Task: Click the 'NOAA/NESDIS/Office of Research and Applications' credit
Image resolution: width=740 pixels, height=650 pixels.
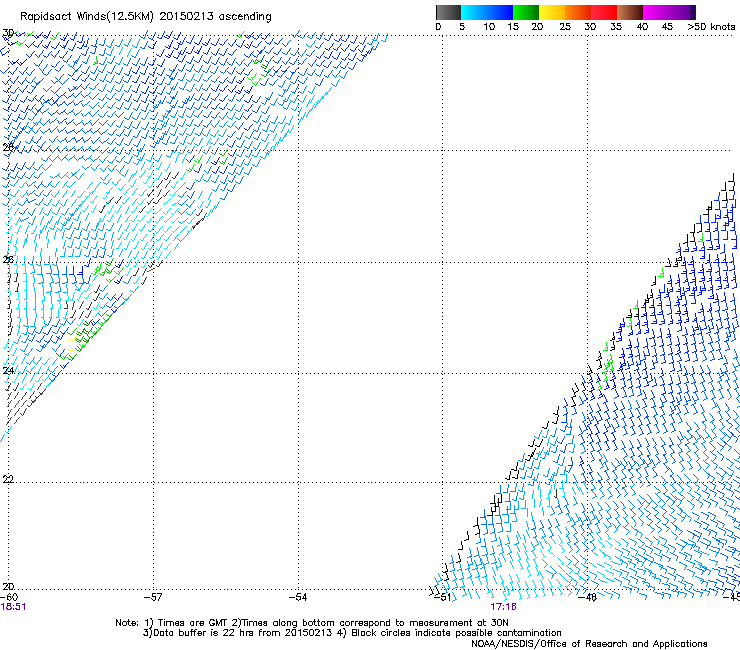Action: click(x=589, y=644)
